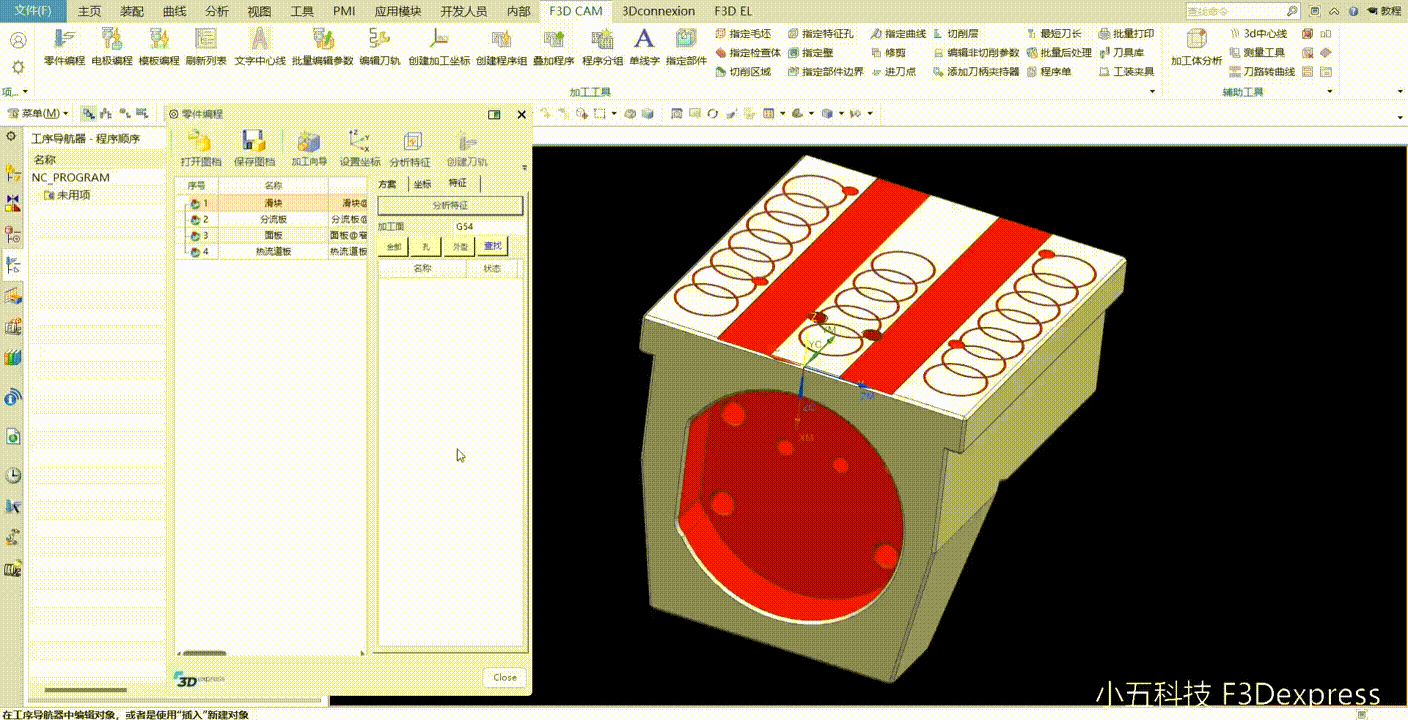Open the 刀具库 tool library
This screenshot has width=1408, height=720.
click(1120, 53)
